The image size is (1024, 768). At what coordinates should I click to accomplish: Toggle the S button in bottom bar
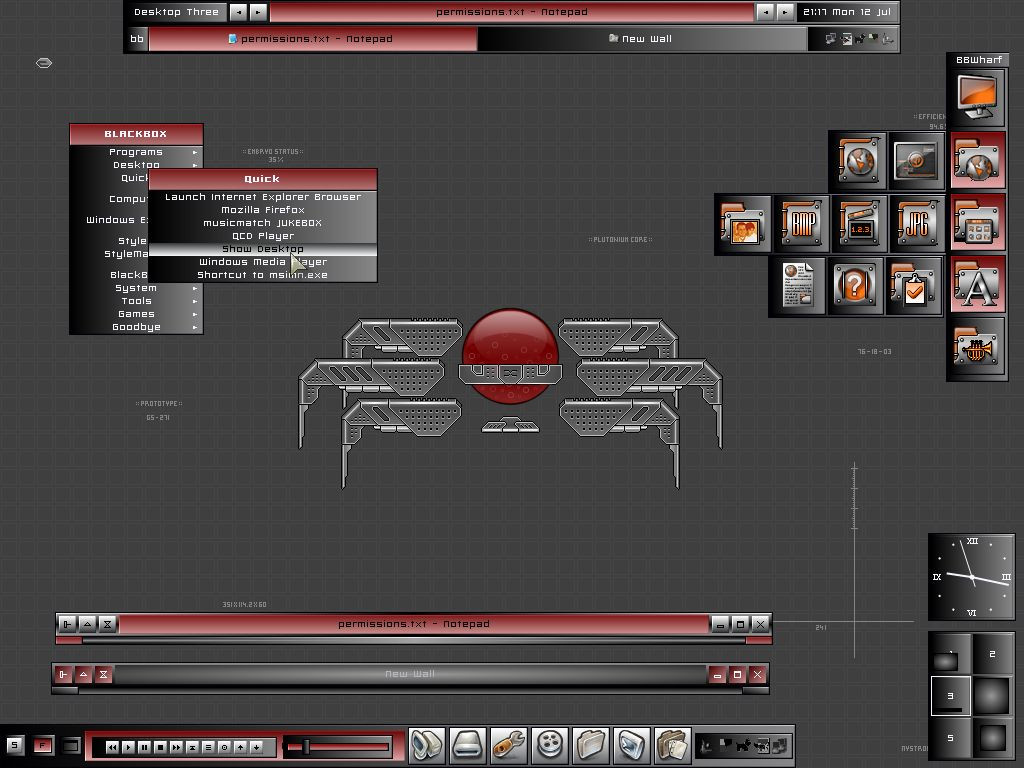pyautogui.click(x=14, y=745)
